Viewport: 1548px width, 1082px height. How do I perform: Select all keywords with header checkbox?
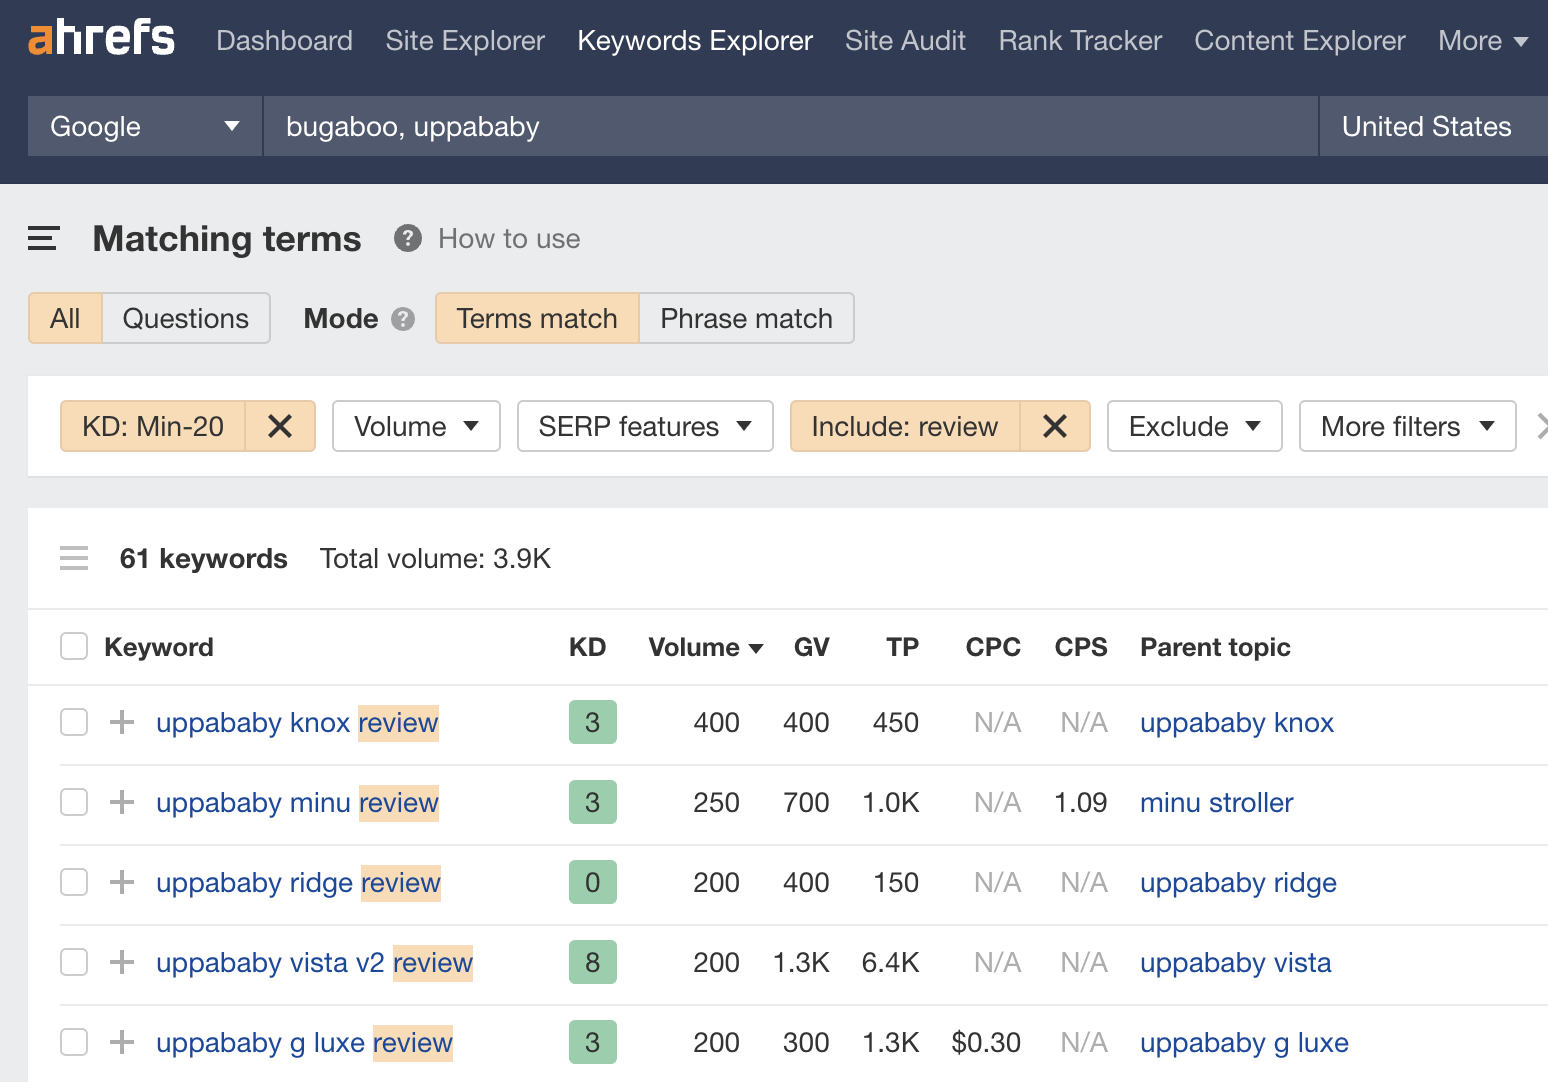click(x=73, y=646)
